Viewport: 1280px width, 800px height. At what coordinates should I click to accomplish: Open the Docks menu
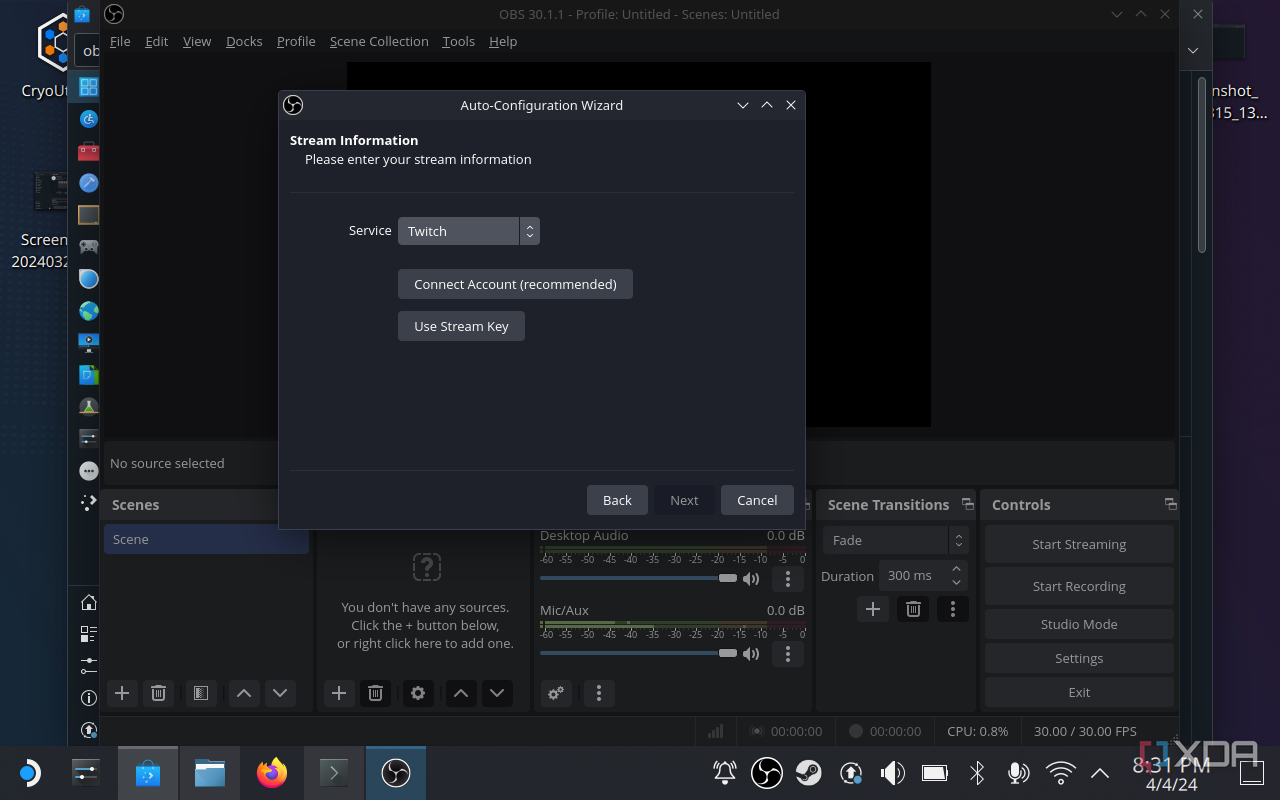[244, 41]
